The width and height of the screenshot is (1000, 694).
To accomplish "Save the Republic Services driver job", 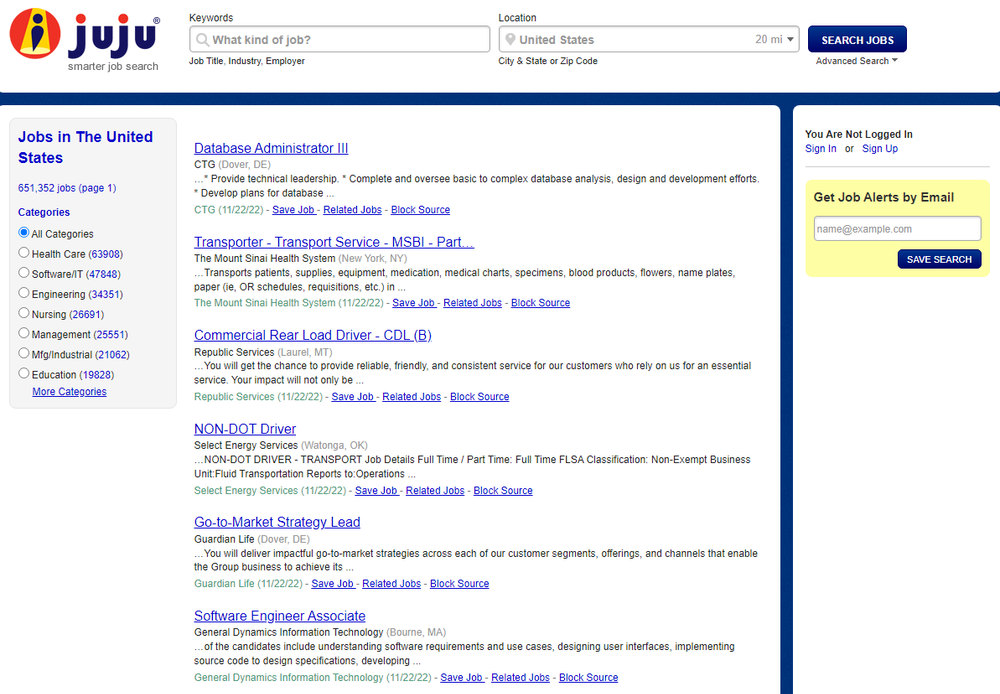I will [x=353, y=397].
